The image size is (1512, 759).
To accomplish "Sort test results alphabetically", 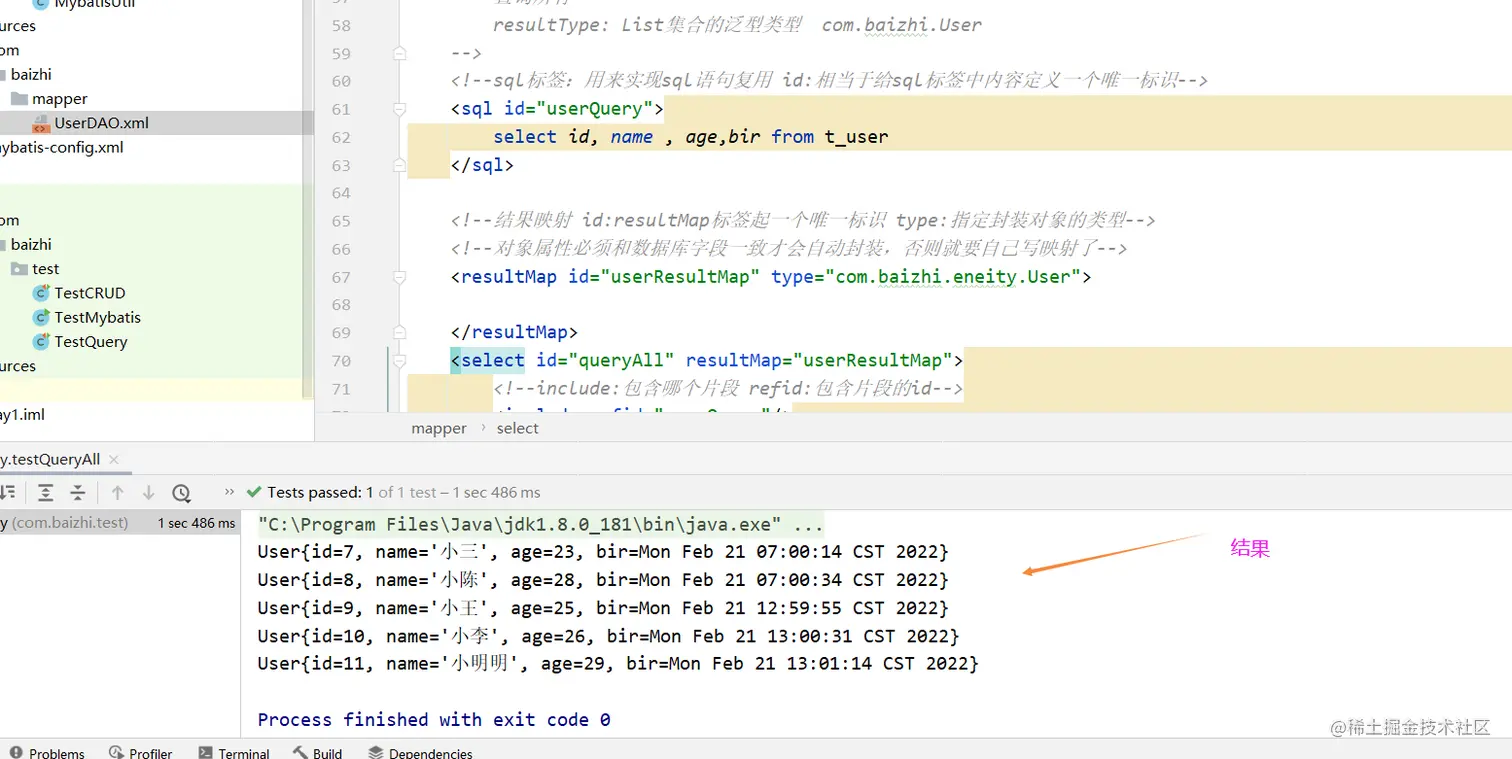I will point(8,492).
